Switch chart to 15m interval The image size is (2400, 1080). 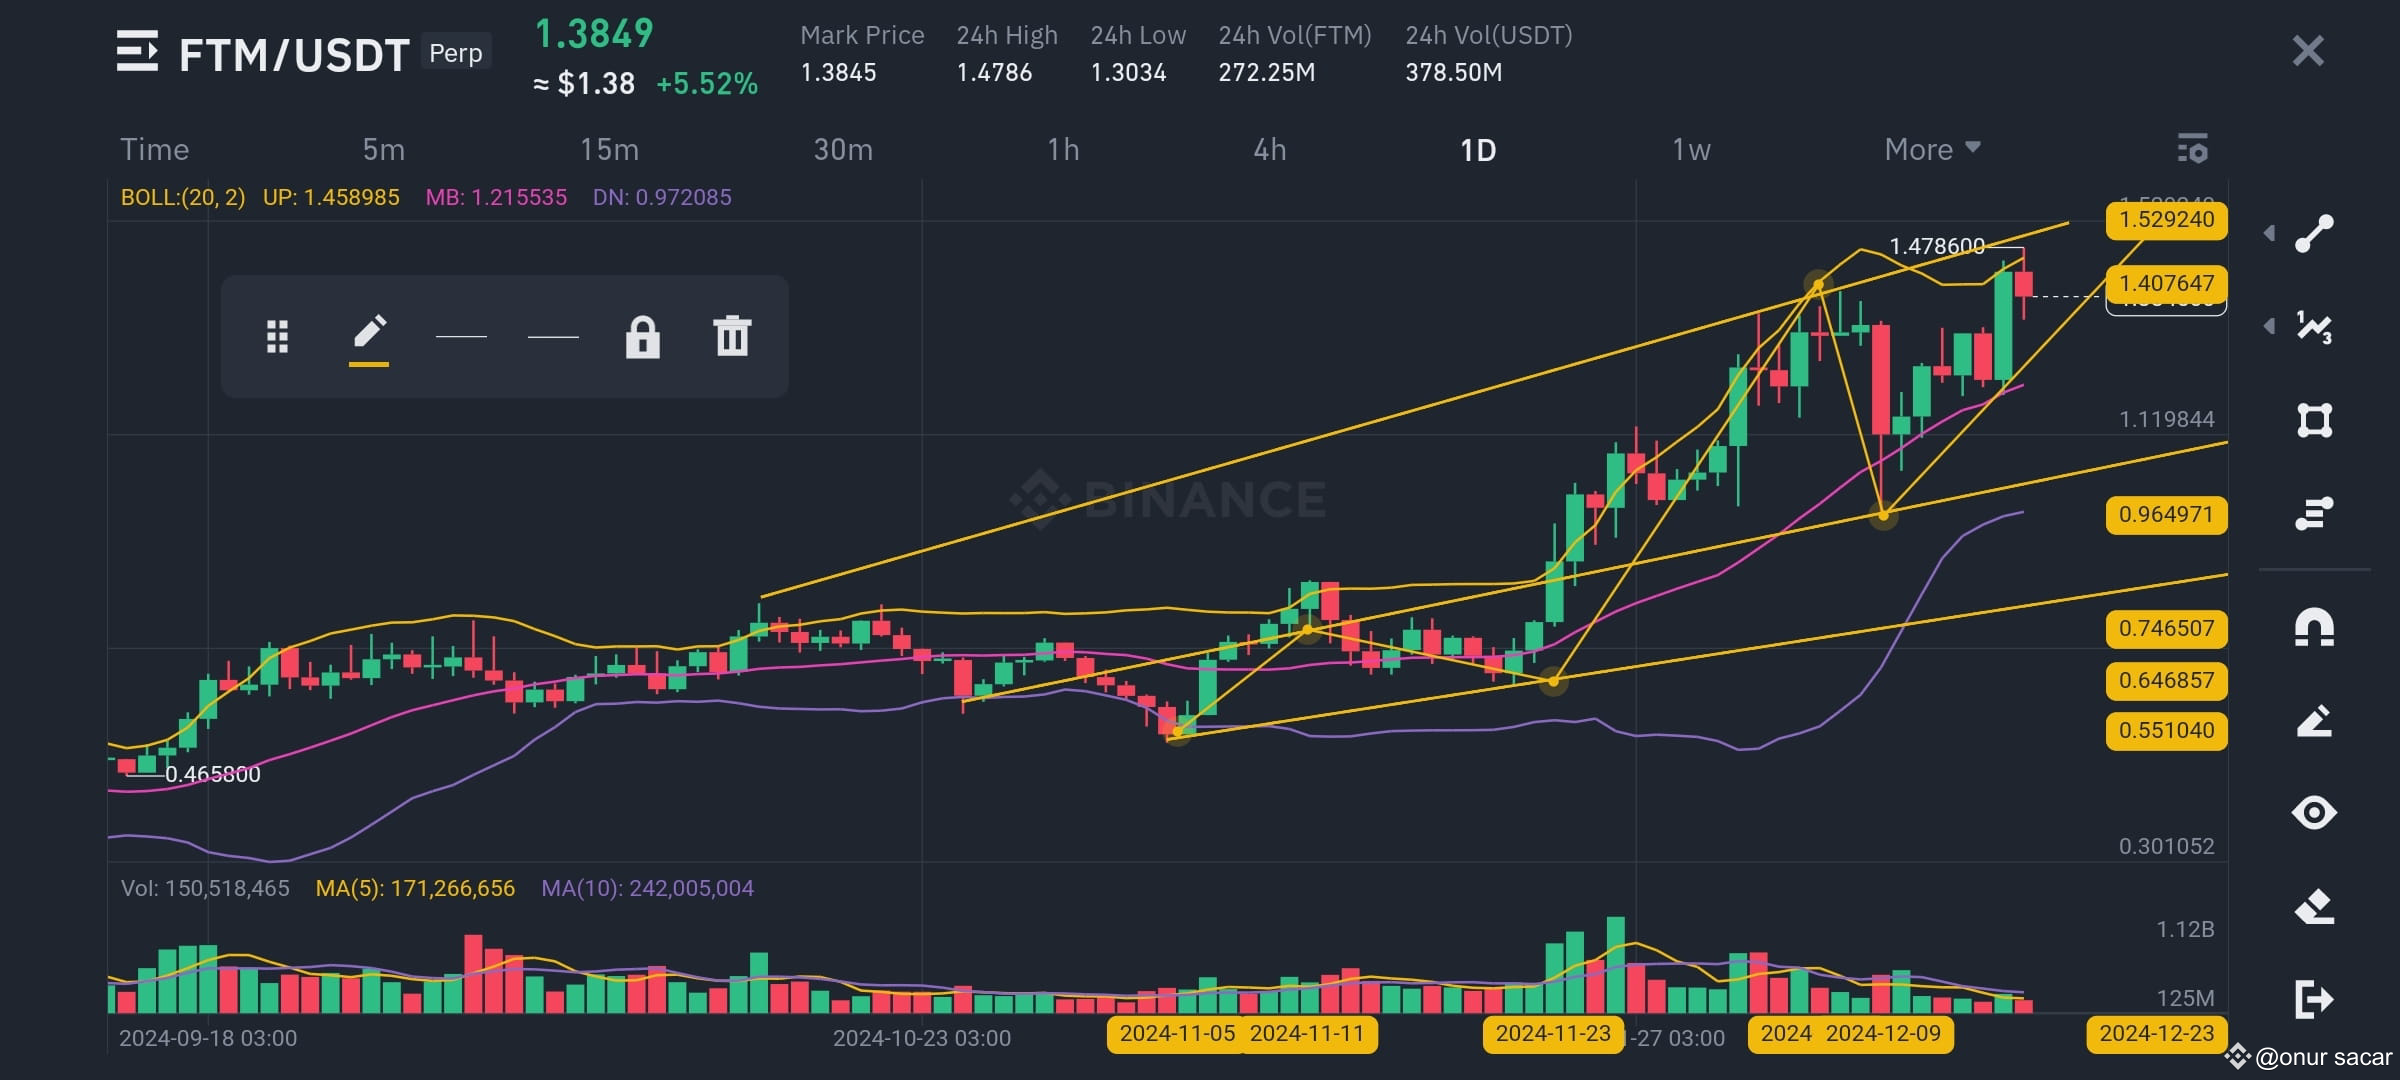[x=609, y=150]
